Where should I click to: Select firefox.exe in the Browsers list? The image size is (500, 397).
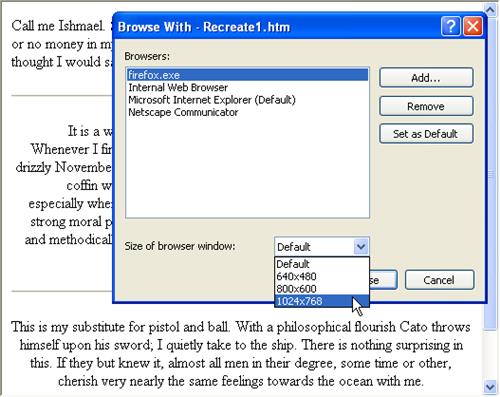248,75
